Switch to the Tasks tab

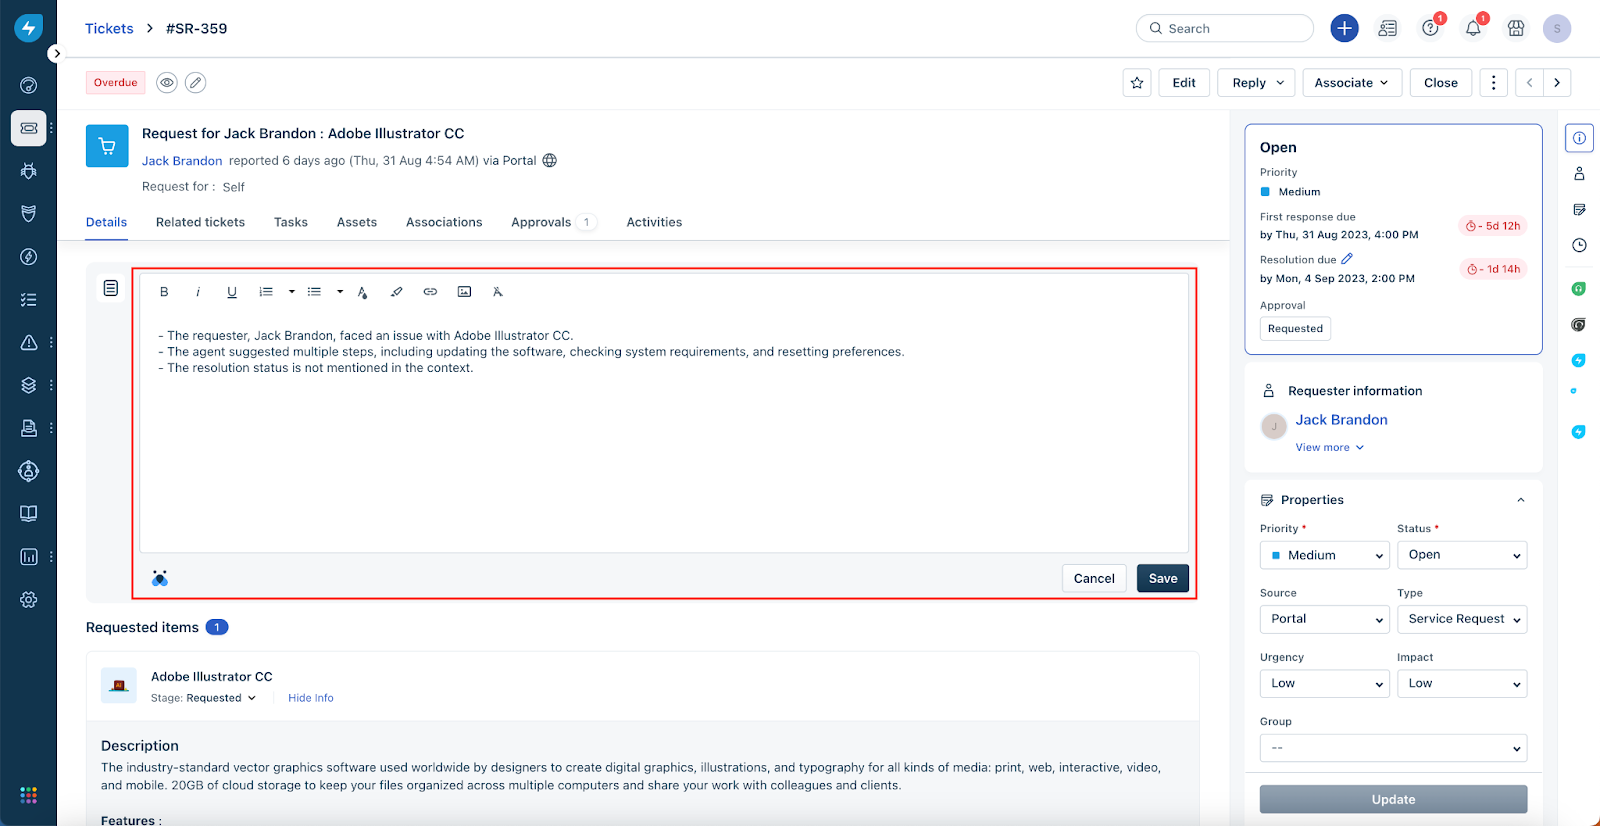pos(291,222)
